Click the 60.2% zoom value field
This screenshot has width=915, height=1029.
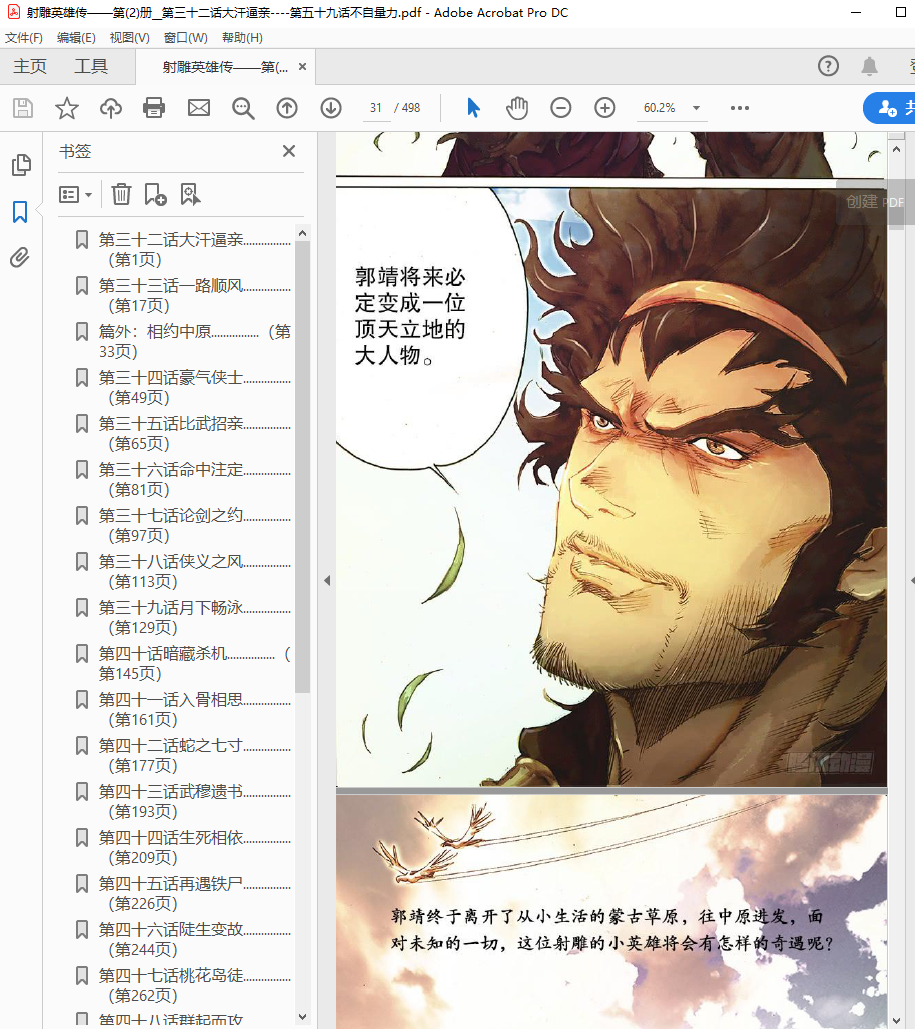coord(660,108)
